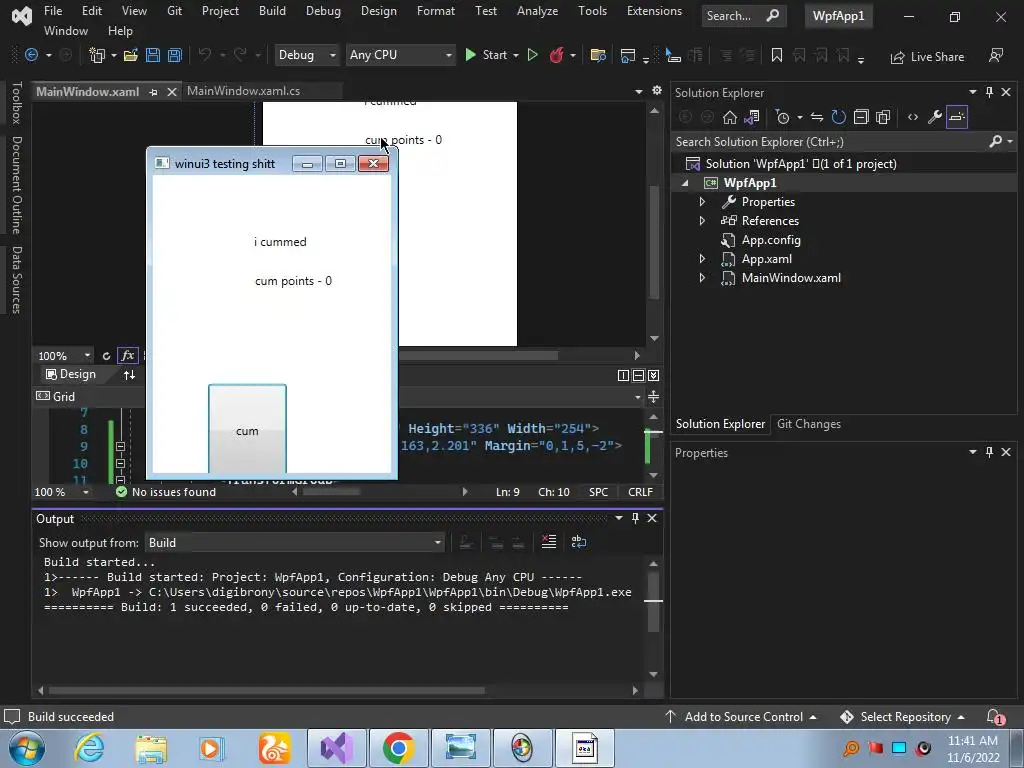Refresh the Solution Explorer
Screen dimensions: 1024x768
839,117
